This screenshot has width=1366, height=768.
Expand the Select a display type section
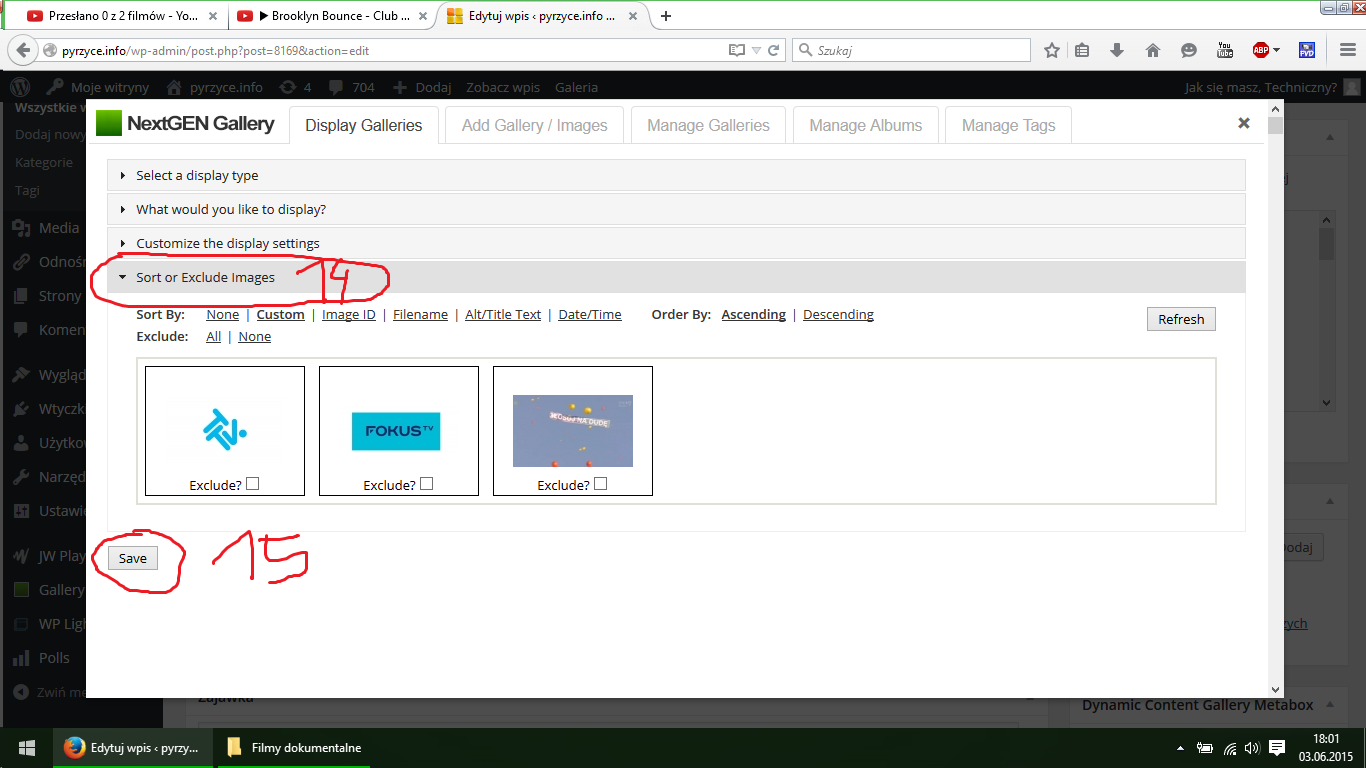click(197, 175)
